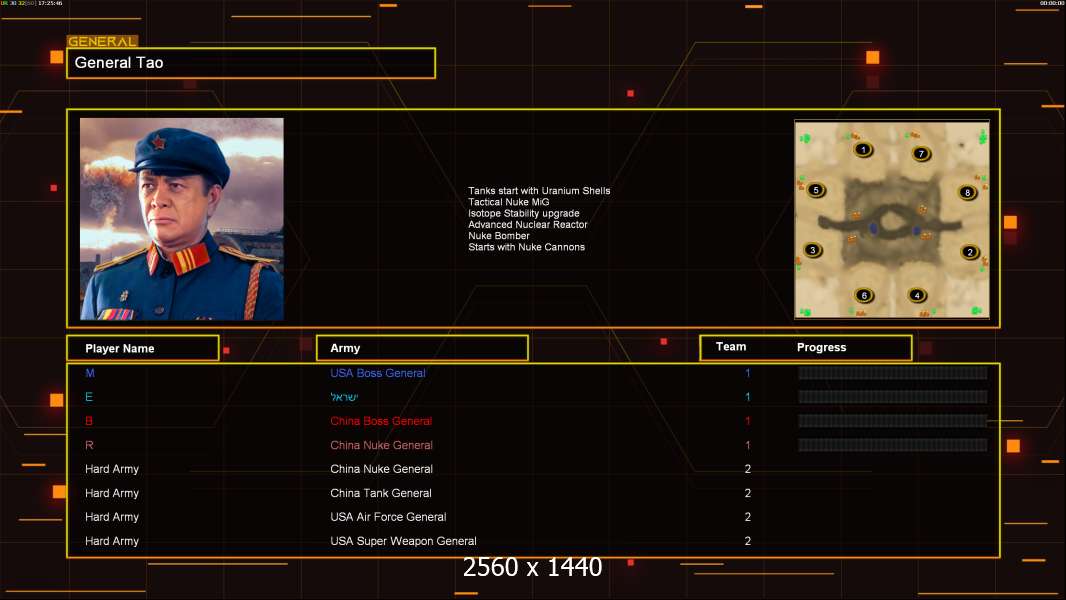Click the Hebrew army name for player E

(x=344, y=397)
